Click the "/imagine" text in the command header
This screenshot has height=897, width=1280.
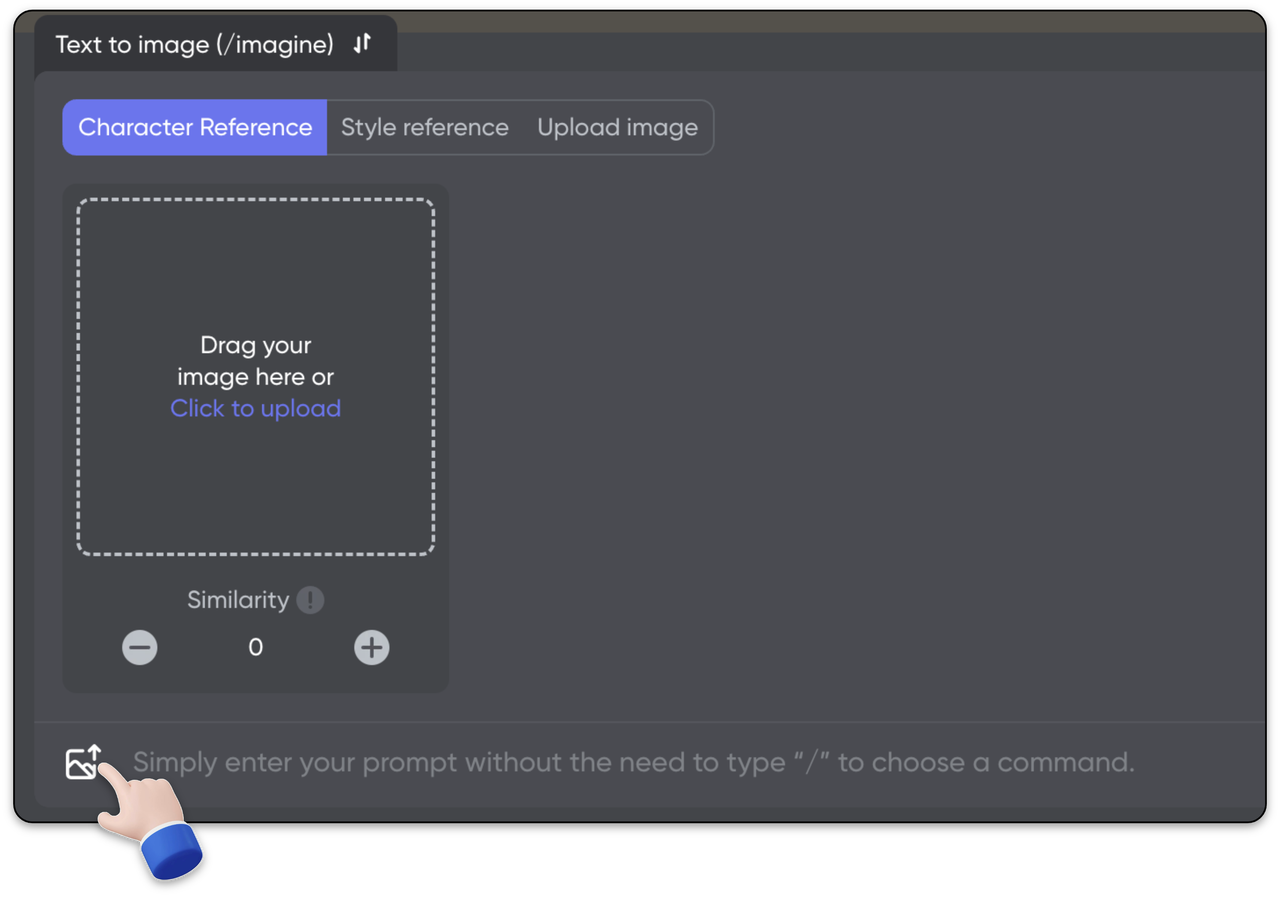coord(275,44)
